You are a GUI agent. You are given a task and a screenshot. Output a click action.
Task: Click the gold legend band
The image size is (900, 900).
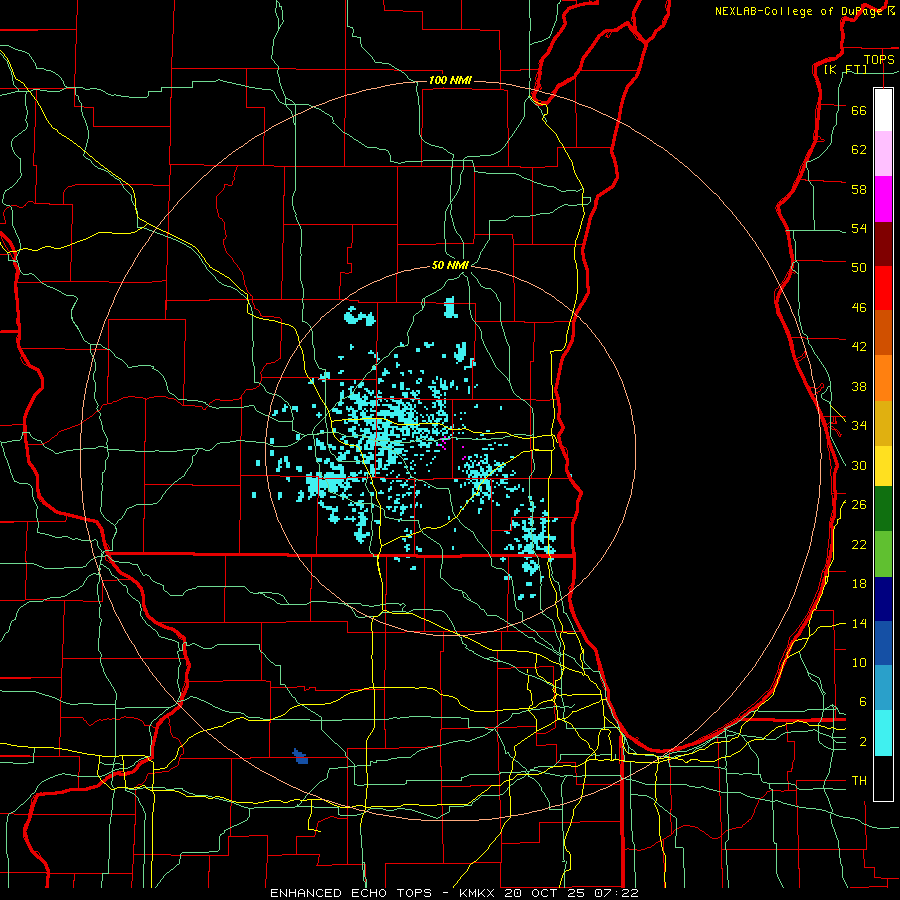(x=883, y=423)
